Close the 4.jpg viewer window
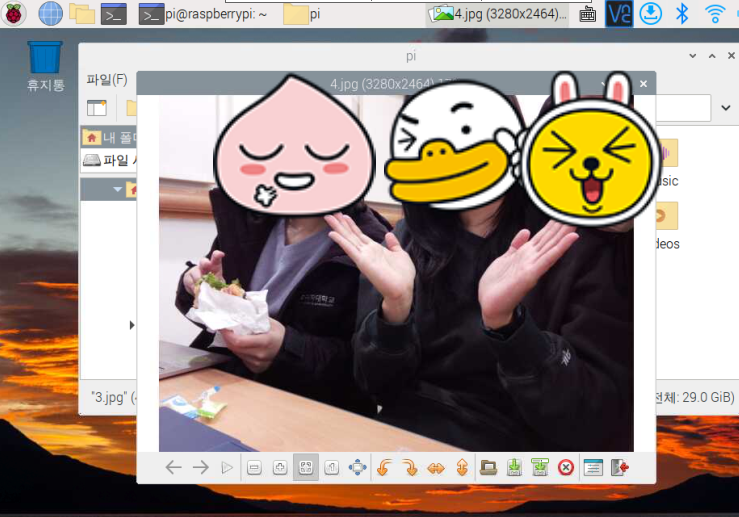Image resolution: width=739 pixels, height=517 pixels. point(643,84)
